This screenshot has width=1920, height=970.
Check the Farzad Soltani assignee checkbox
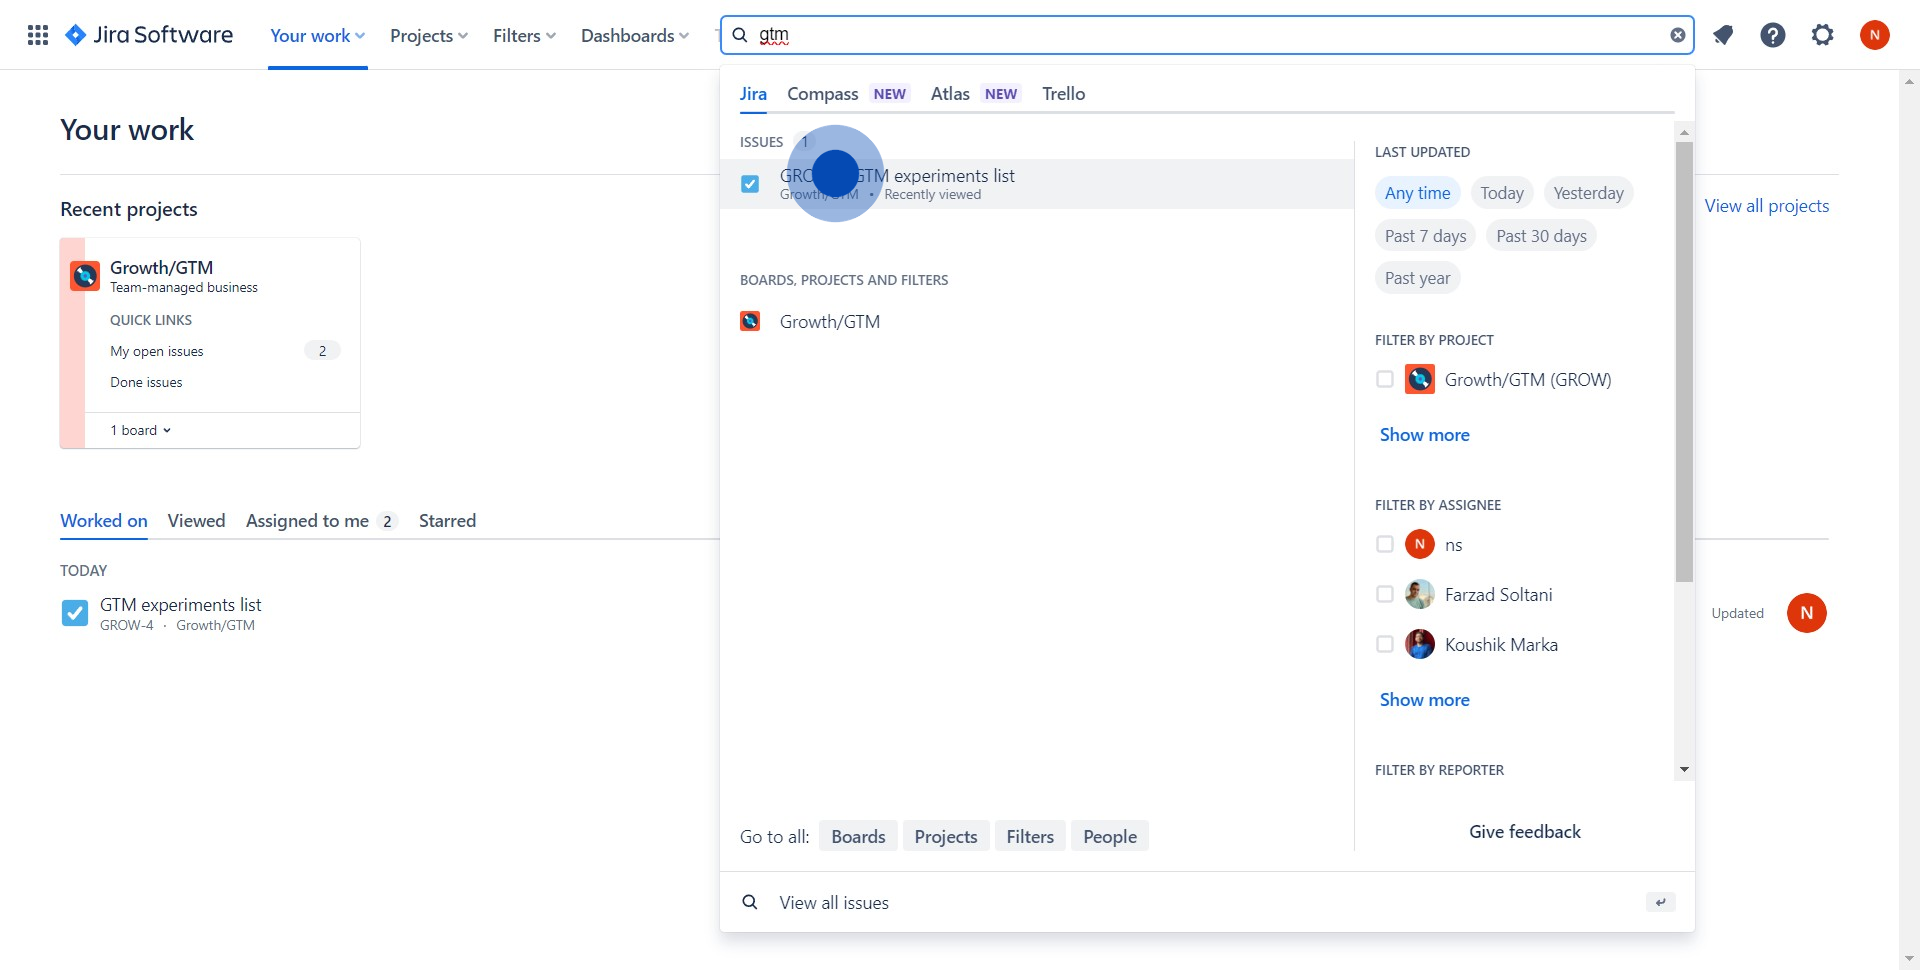click(x=1385, y=594)
